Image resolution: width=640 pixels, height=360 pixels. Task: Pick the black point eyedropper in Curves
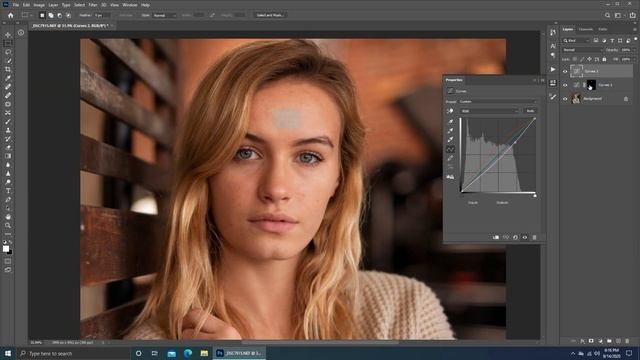(x=451, y=122)
